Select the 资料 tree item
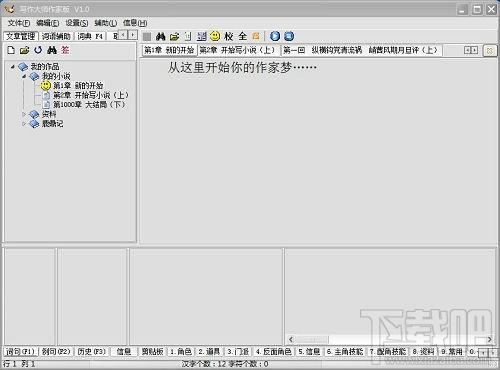The width and height of the screenshot is (500, 370). pyautogui.click(x=49, y=114)
